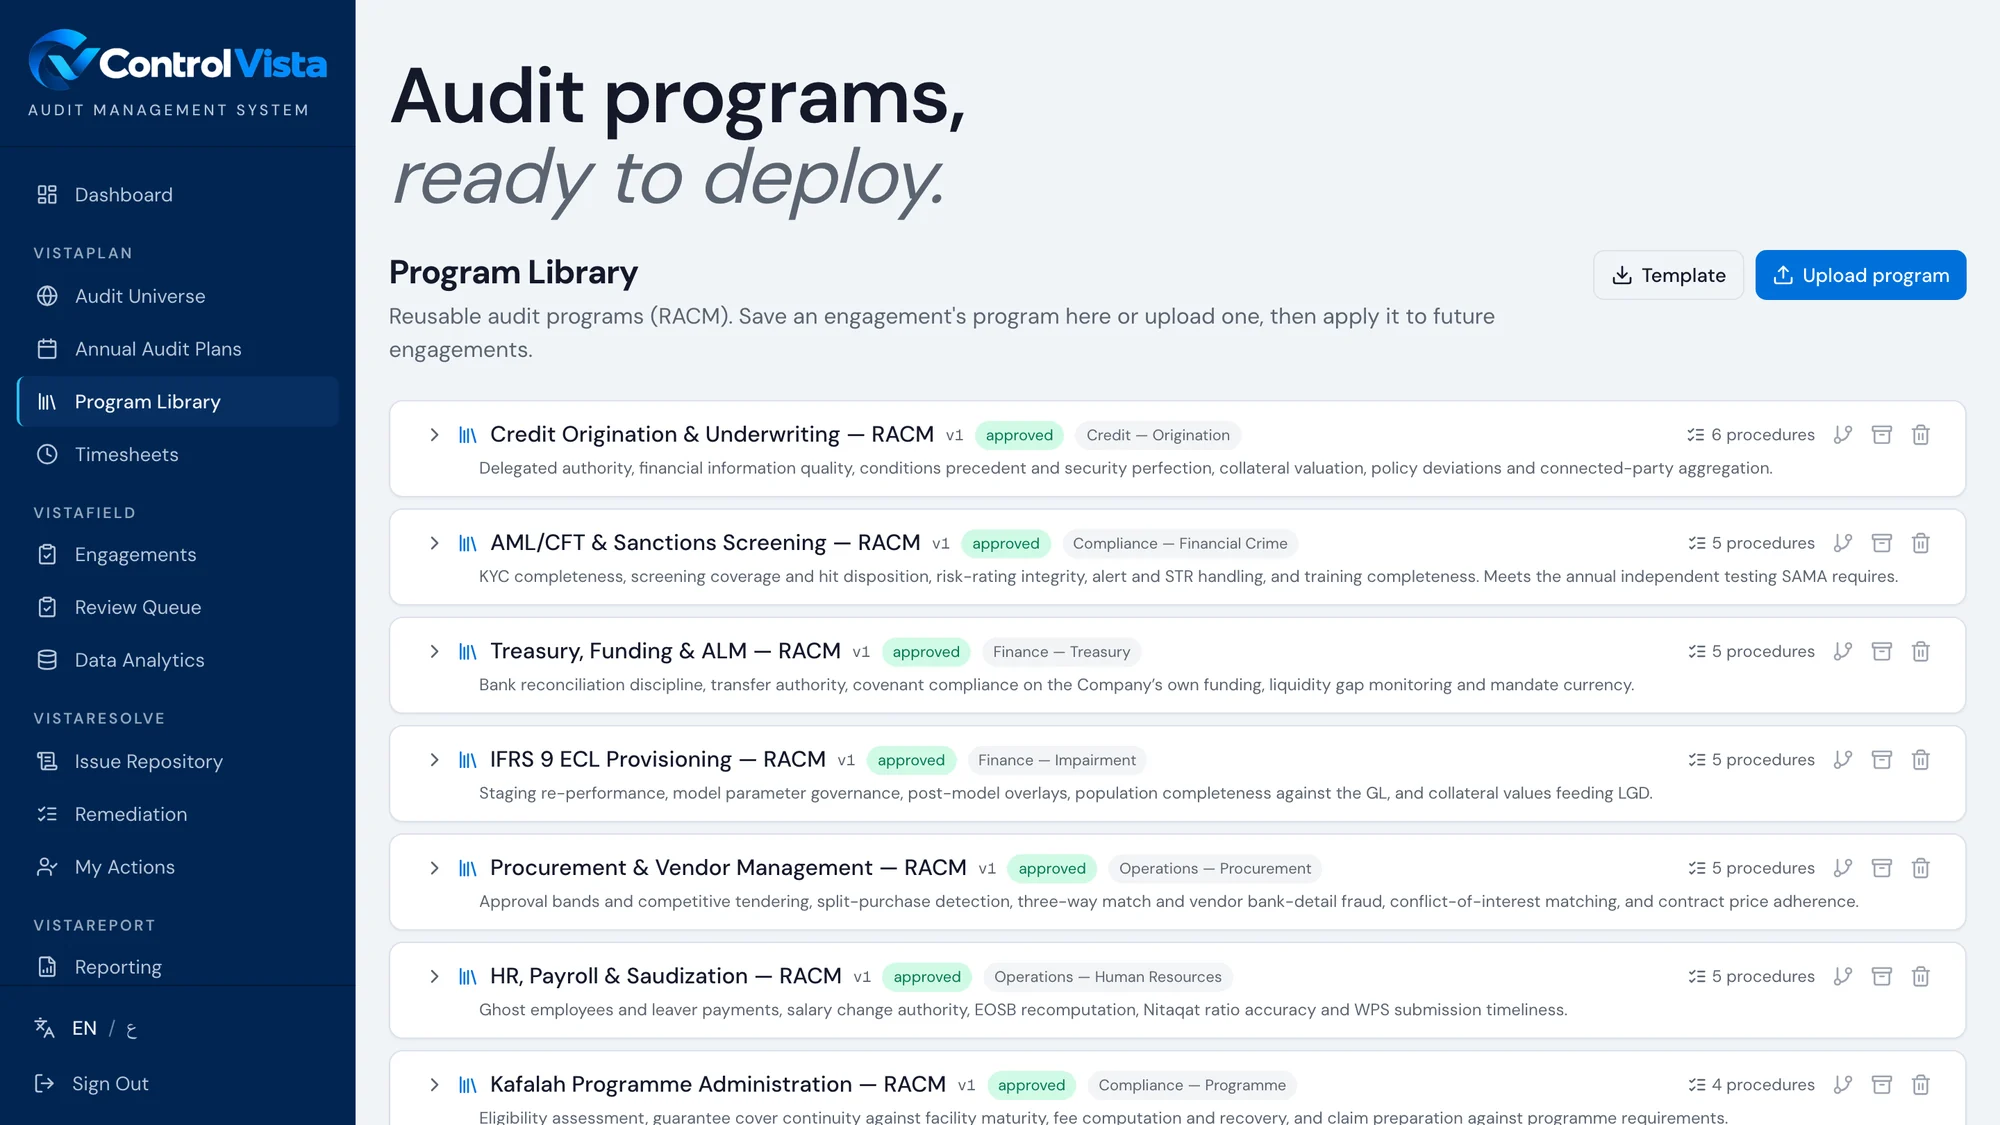
Task: Delete the Credit Origination & Underwriting program
Action: click(1921, 435)
